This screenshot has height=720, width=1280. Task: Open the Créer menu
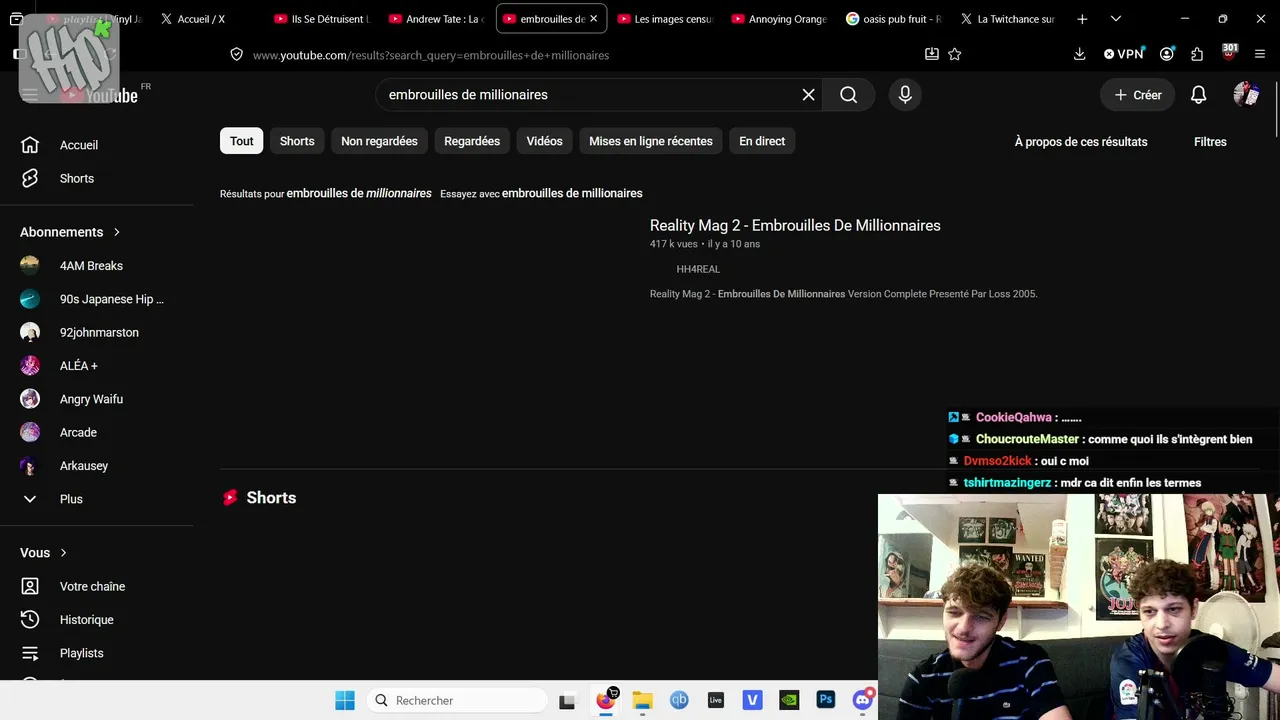coord(1138,95)
